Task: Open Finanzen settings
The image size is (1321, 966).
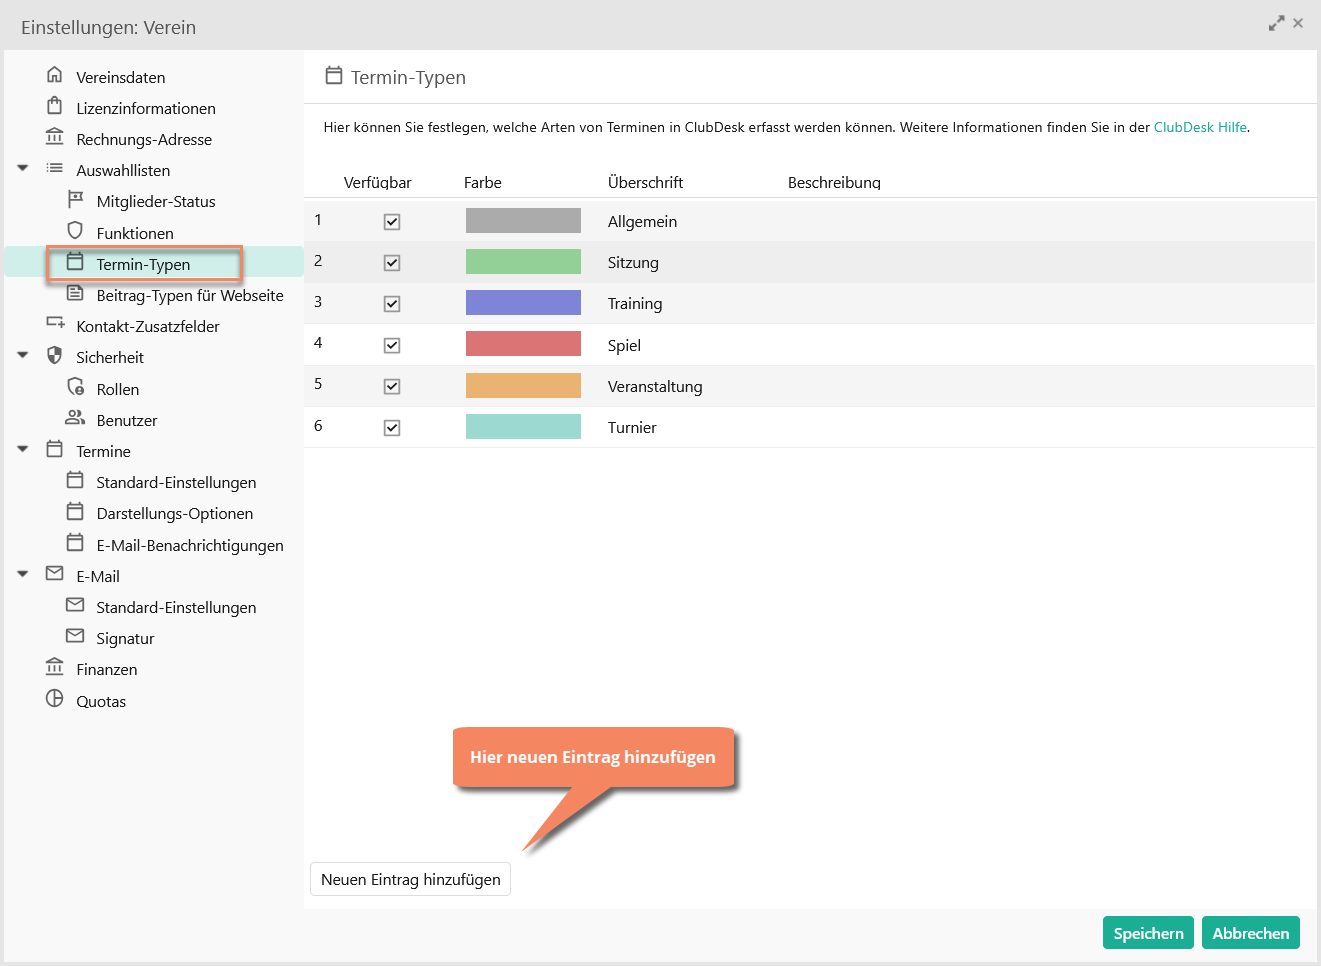Action: coord(107,669)
